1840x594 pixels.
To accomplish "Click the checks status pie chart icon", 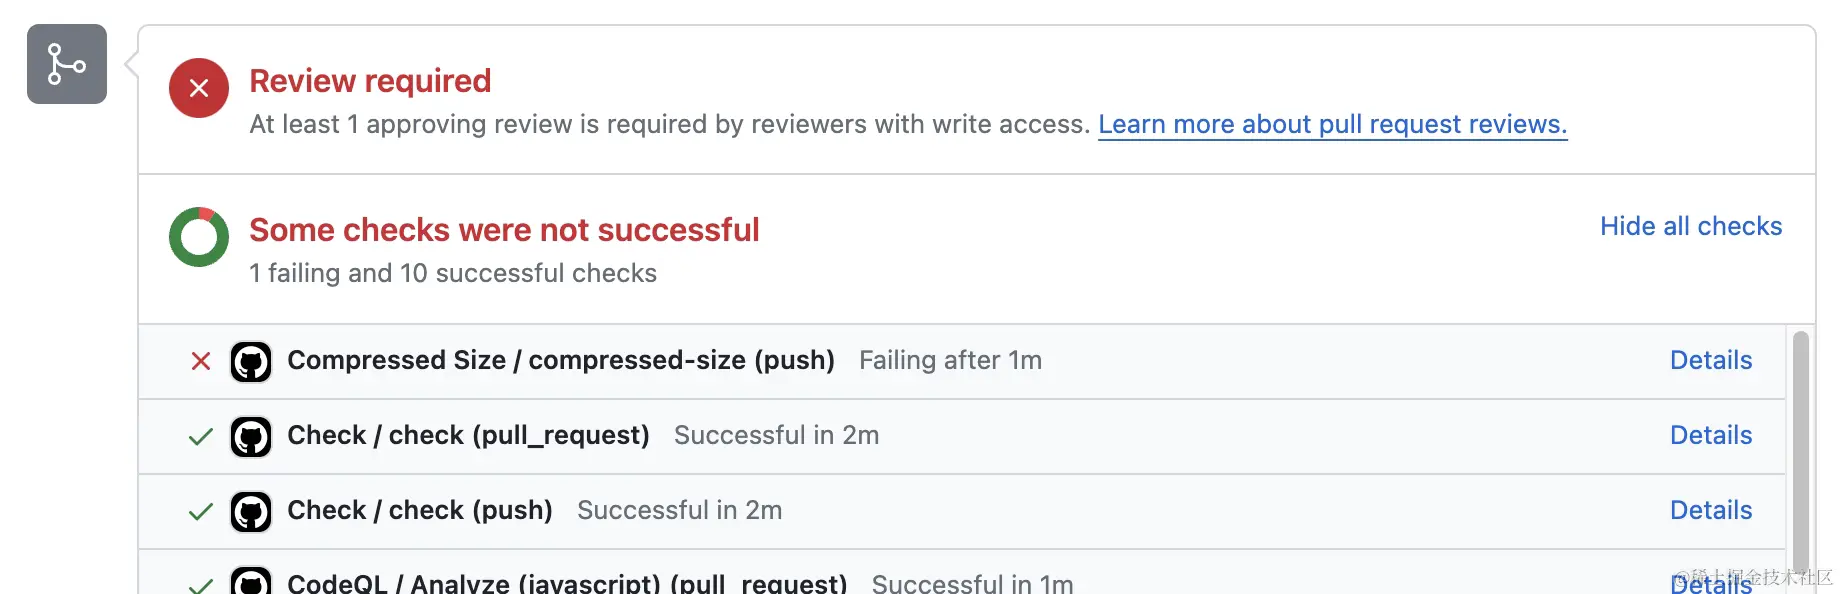I will click(x=198, y=237).
